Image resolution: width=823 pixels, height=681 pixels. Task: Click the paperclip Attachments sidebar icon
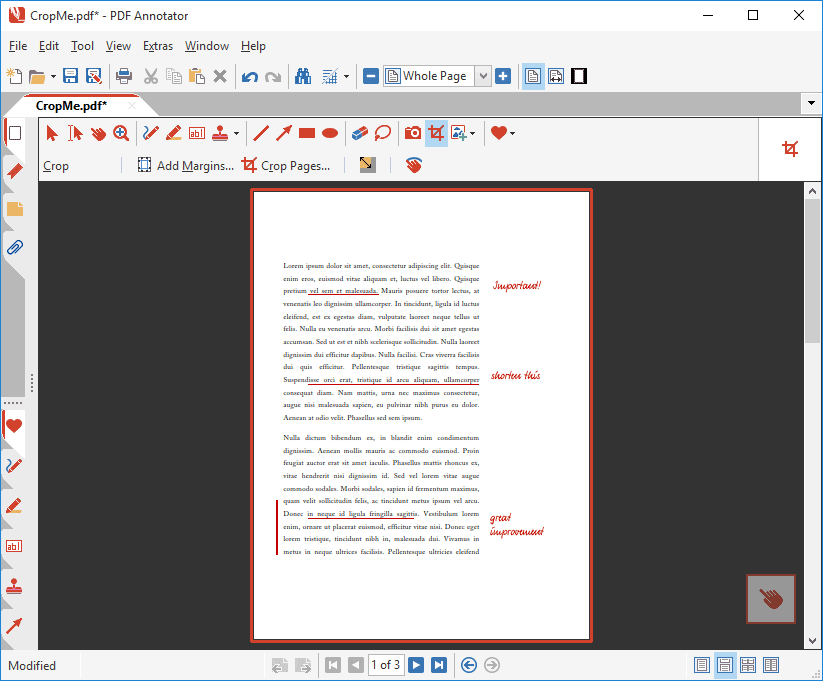click(x=13, y=247)
